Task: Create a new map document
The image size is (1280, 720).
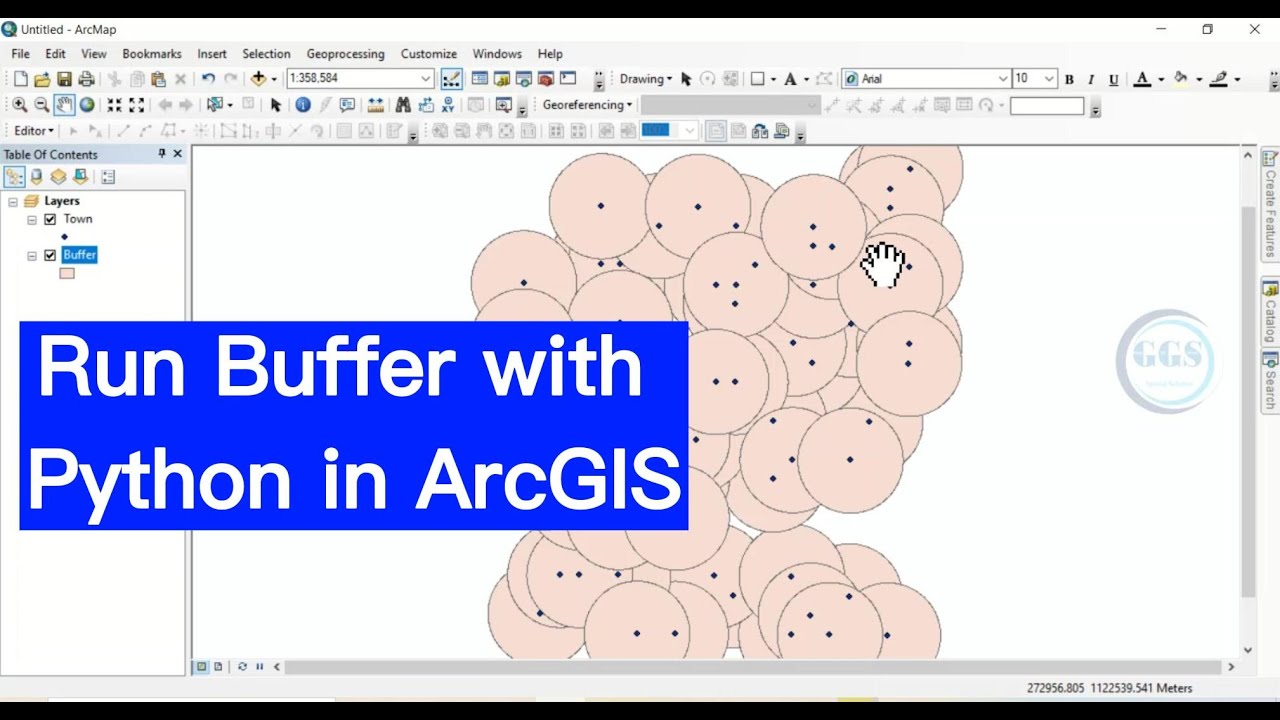Action: point(20,79)
